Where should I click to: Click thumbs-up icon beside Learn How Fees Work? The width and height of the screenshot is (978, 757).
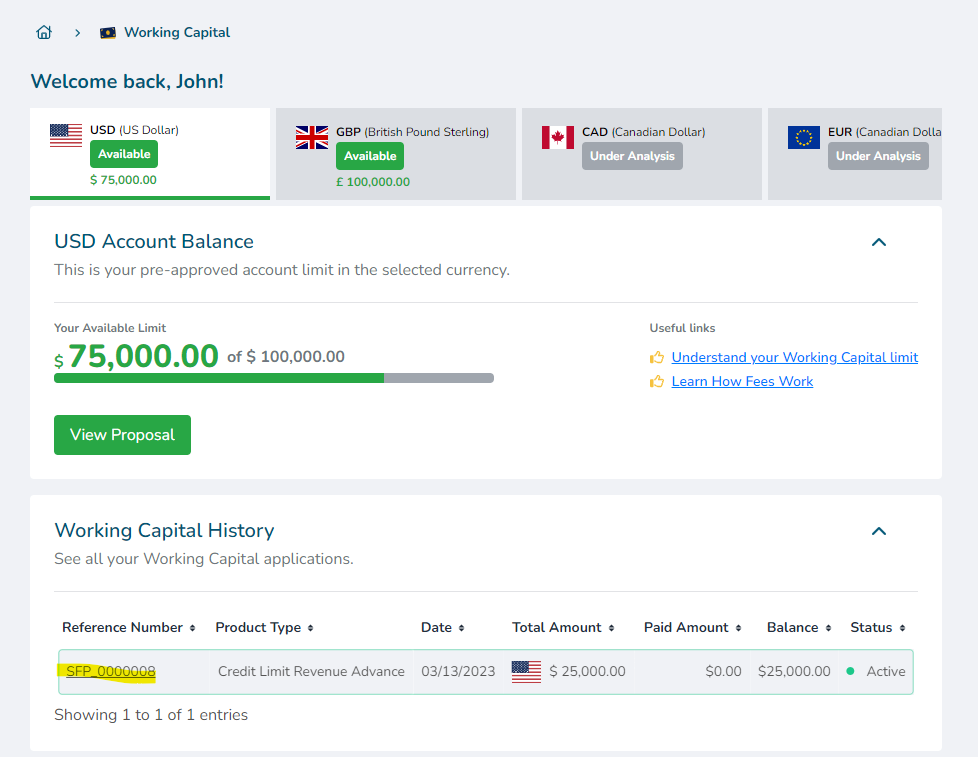tap(657, 381)
